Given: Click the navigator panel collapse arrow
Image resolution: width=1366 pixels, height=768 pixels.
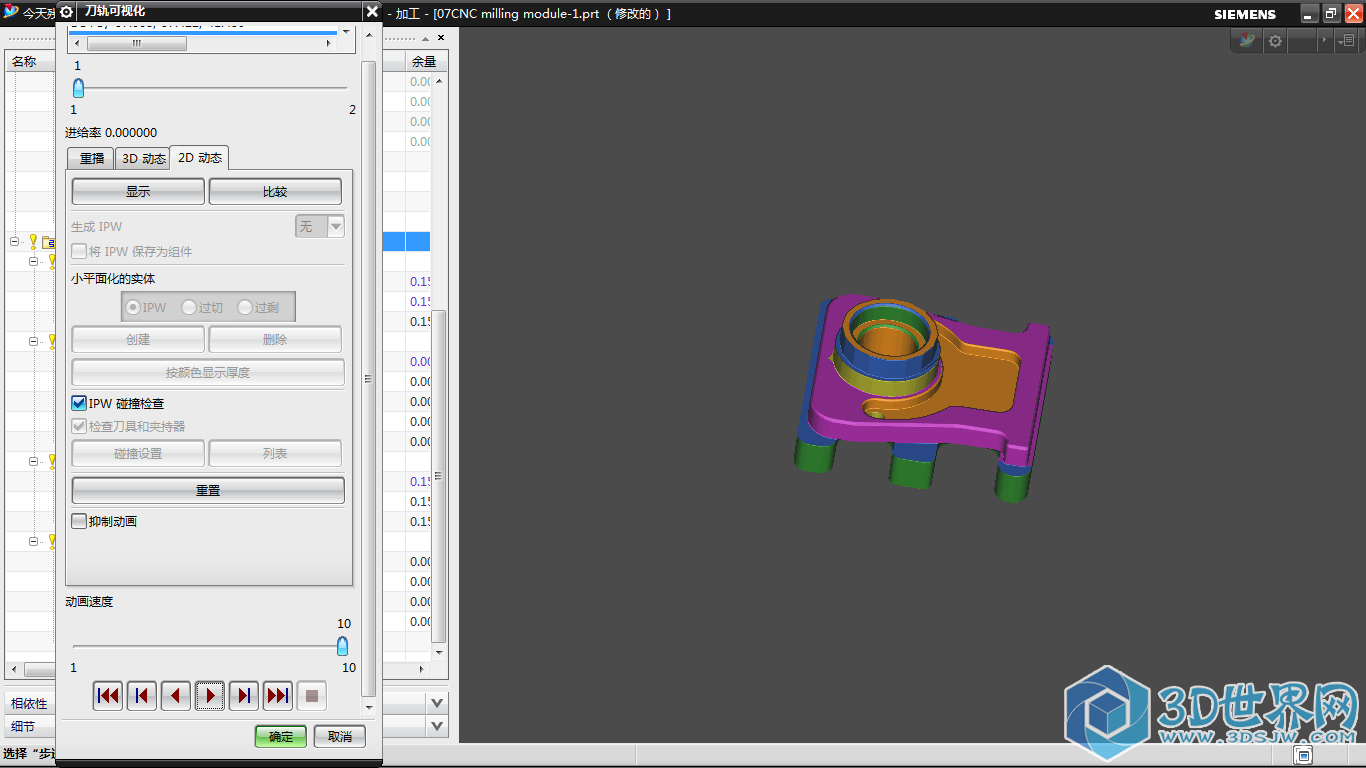Looking at the screenshot, I should click(423, 37).
